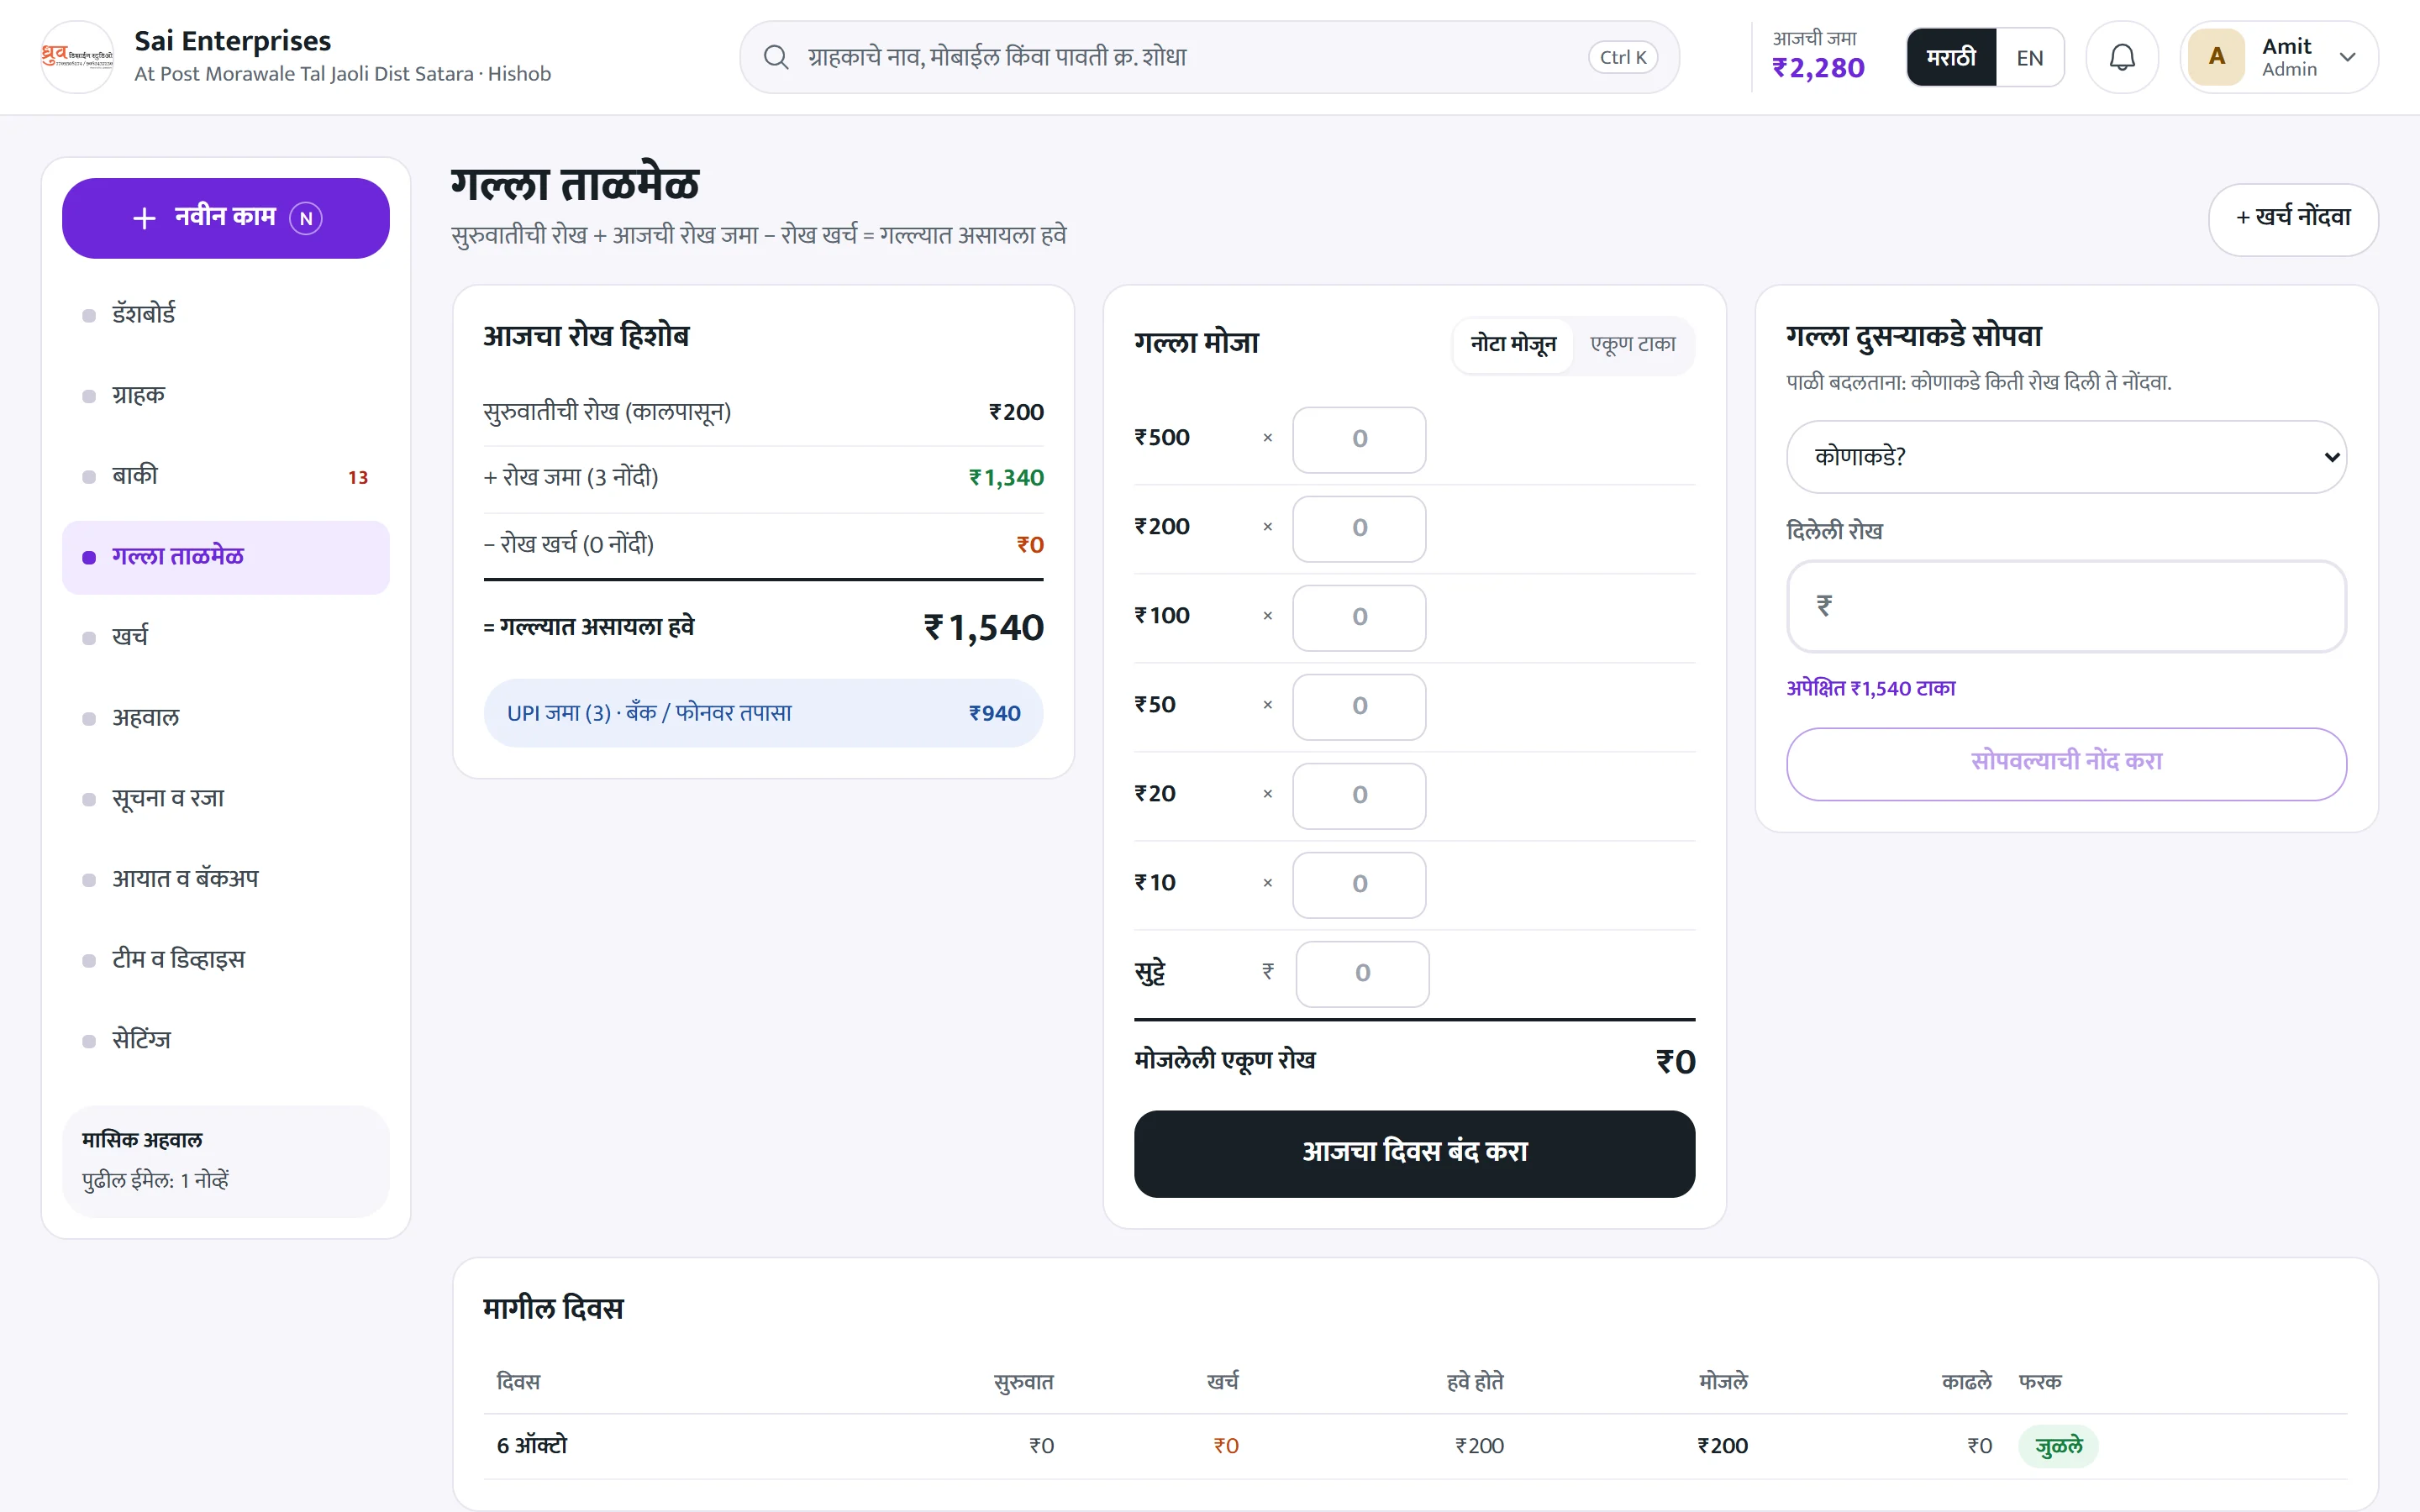Open गल्ला ताळमेळ in the sidebar
This screenshot has height=1512, width=2420.
coord(226,557)
